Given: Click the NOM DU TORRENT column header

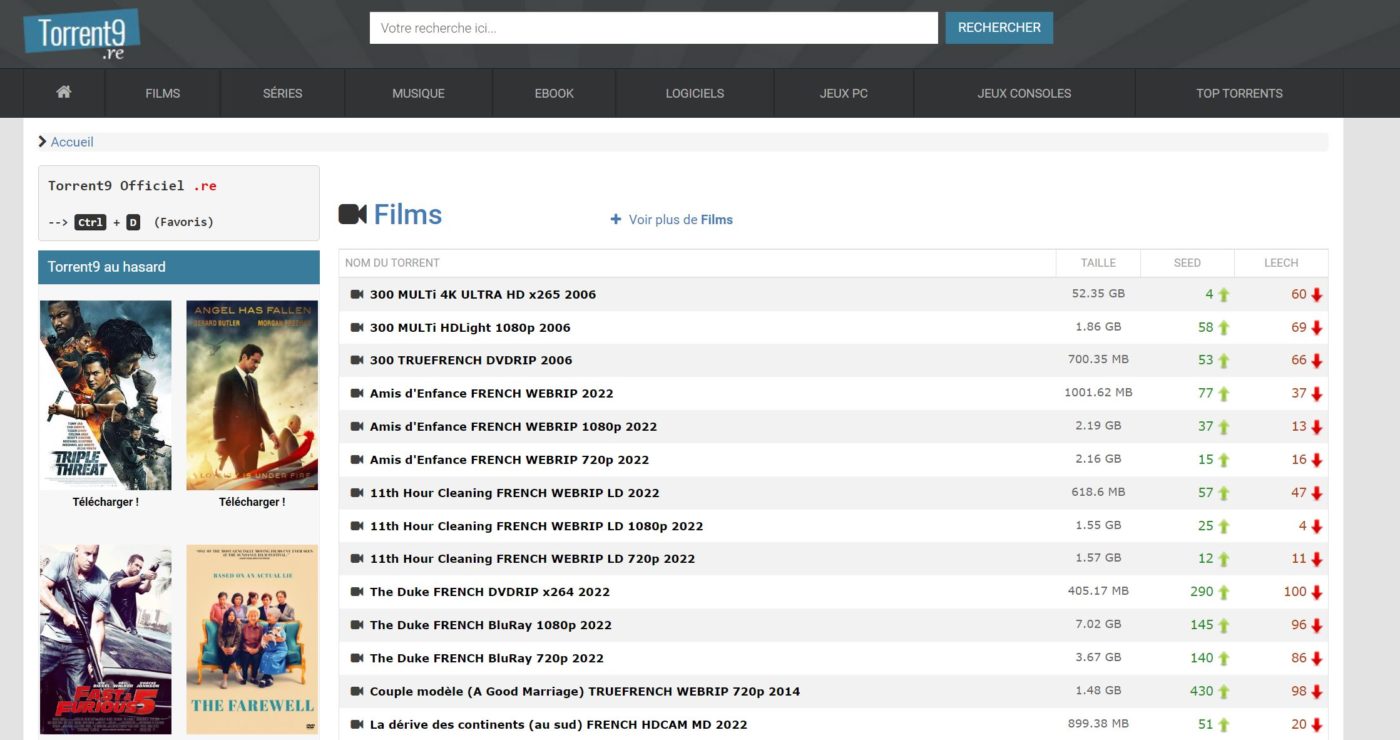Looking at the screenshot, I should click(392, 263).
